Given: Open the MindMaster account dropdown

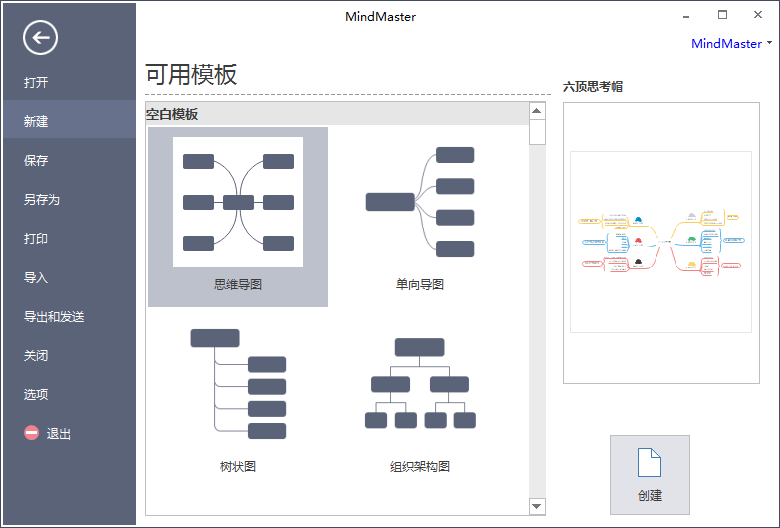Looking at the screenshot, I should [731, 44].
